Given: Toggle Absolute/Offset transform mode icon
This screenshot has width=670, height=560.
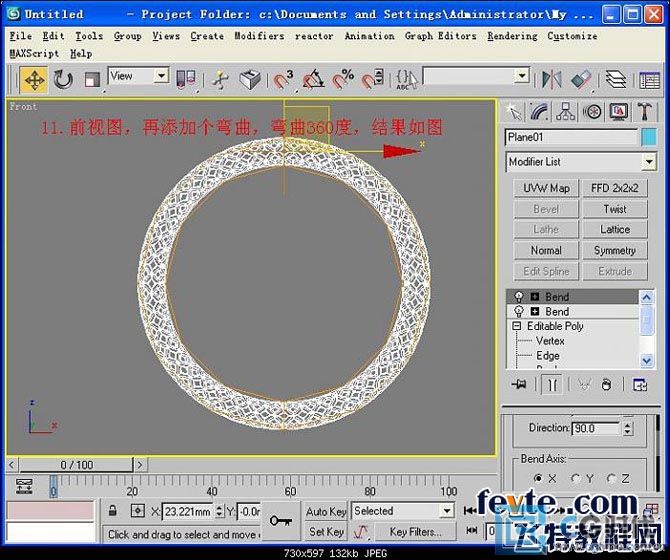Looking at the screenshot, I should pyautogui.click(x=138, y=510).
